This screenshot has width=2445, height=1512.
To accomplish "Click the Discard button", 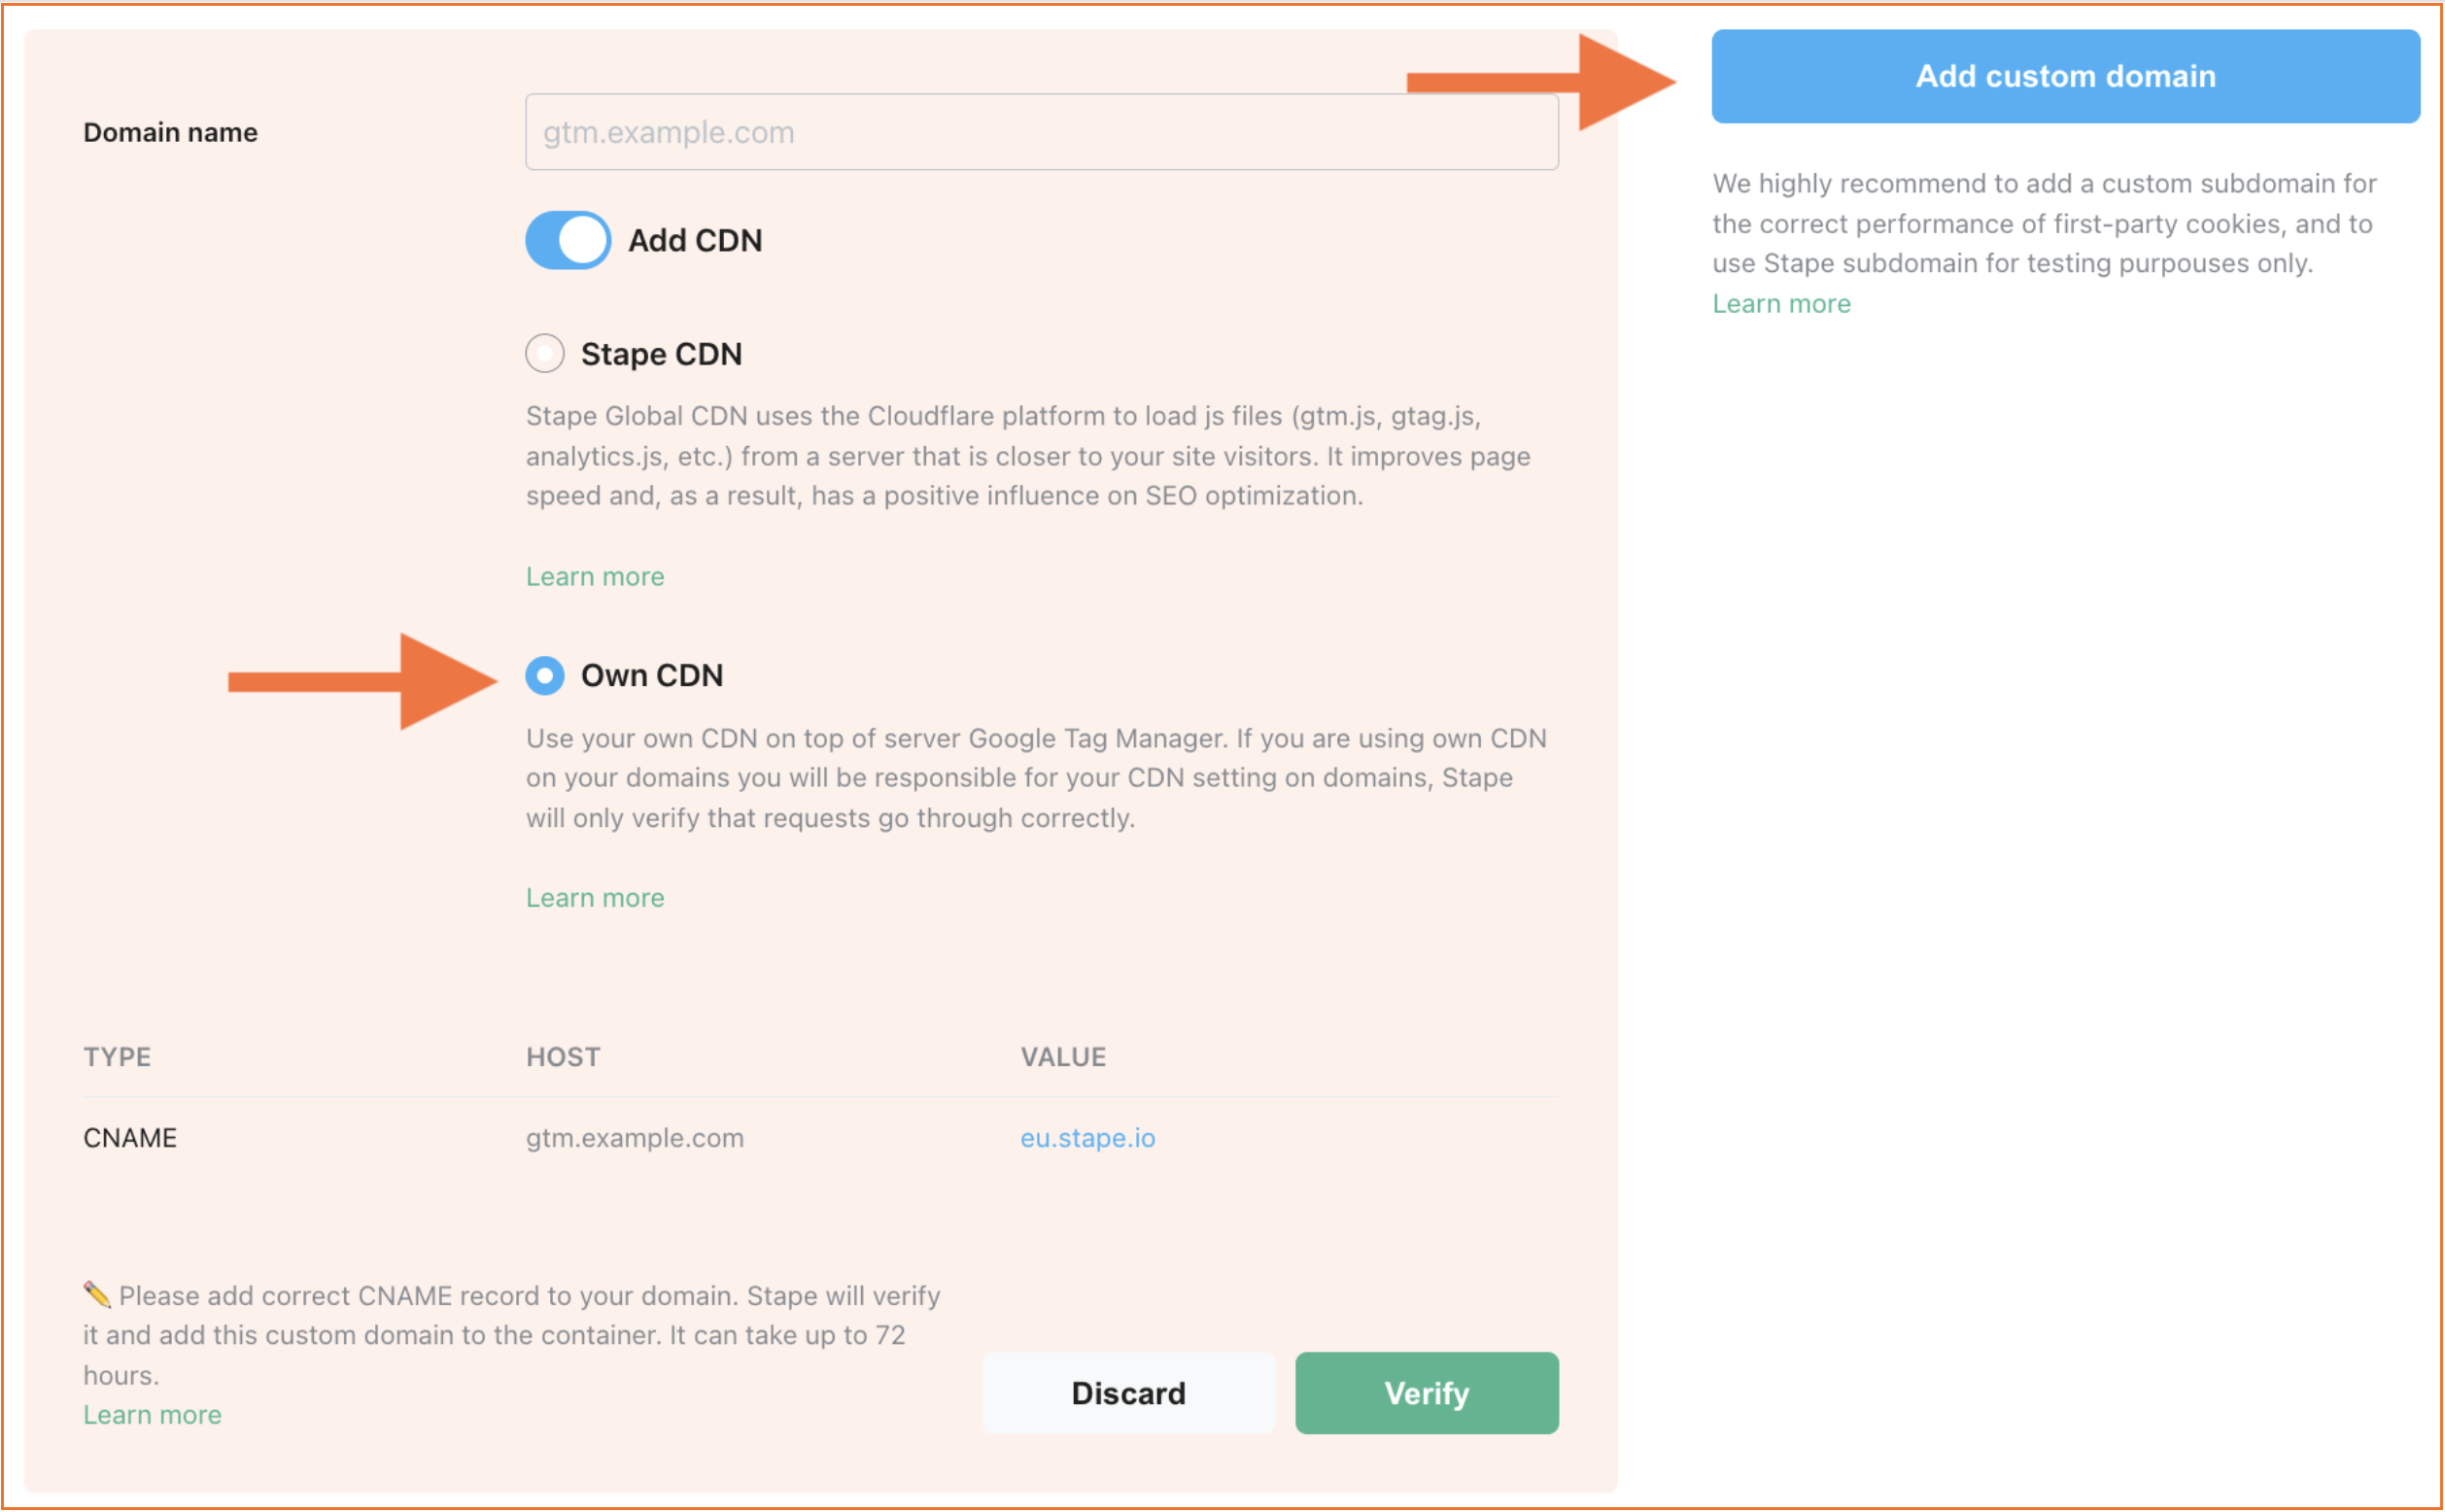I will tap(1128, 1393).
